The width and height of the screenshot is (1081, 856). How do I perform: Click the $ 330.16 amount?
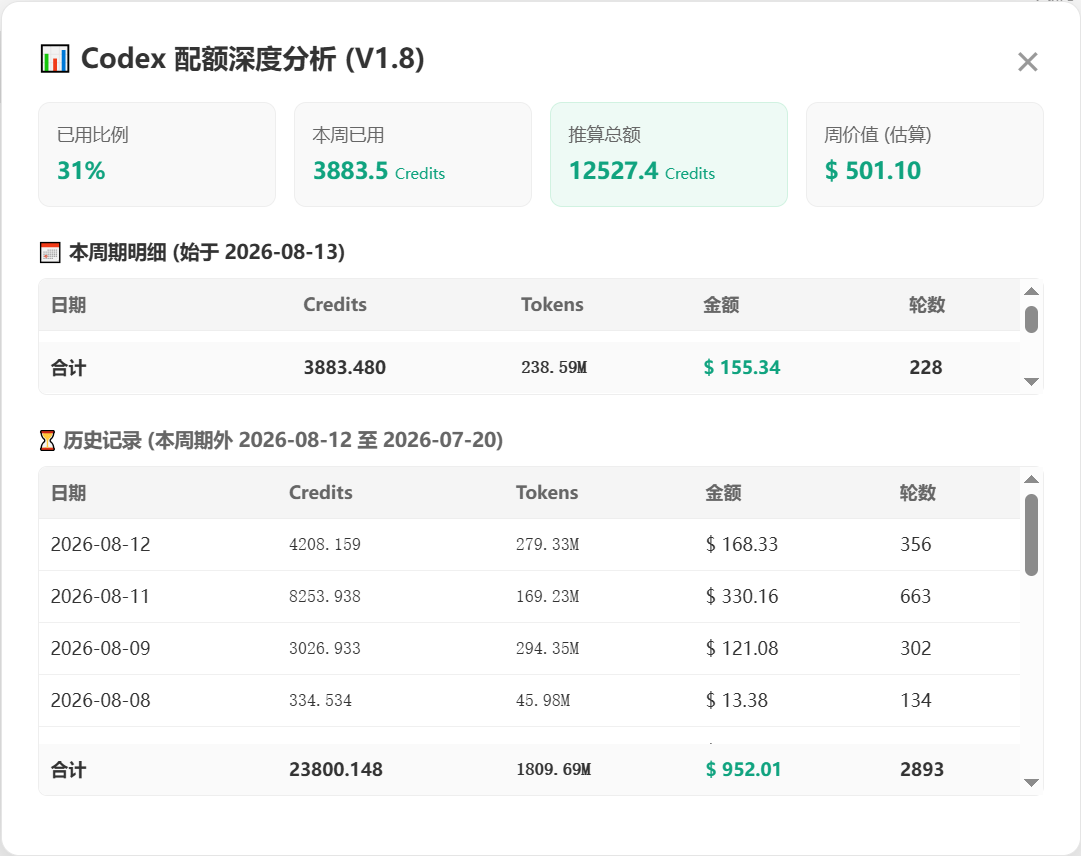742,596
